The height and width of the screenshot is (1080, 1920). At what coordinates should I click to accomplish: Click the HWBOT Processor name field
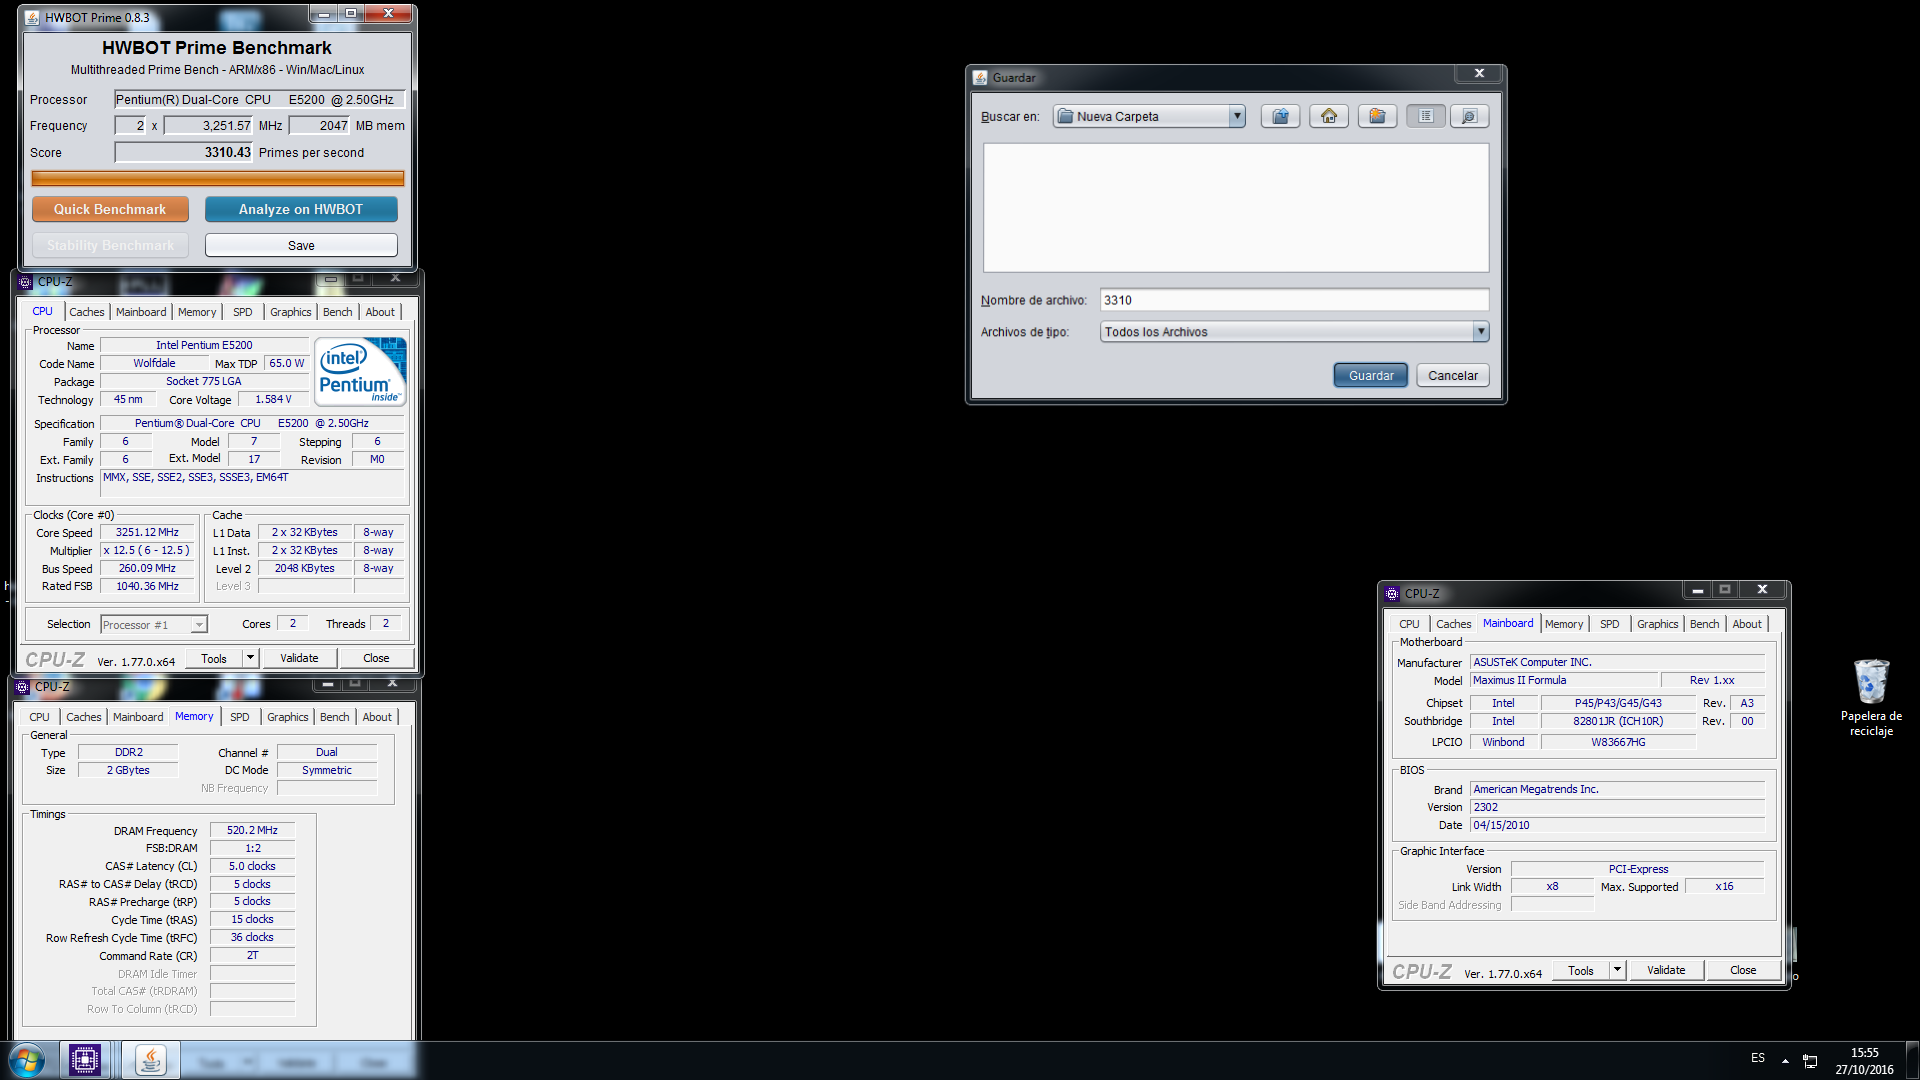[x=259, y=99]
